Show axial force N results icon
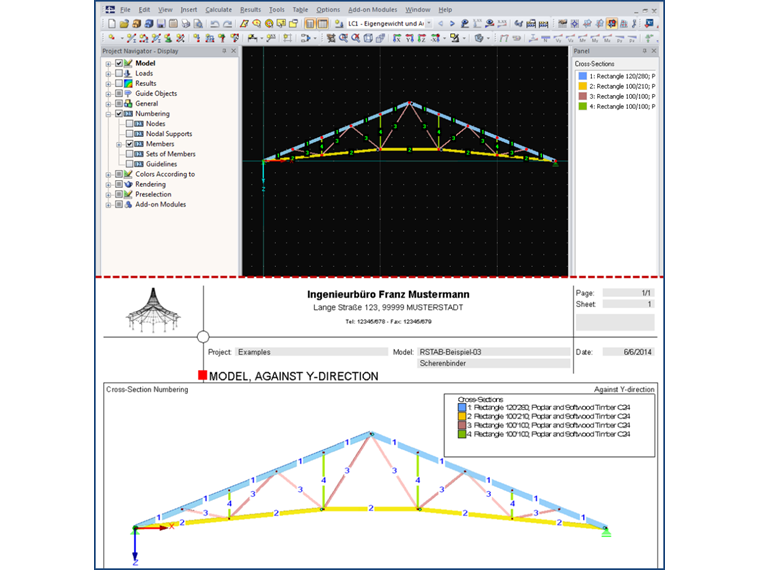Screen dimensions: 760x570 (545, 38)
